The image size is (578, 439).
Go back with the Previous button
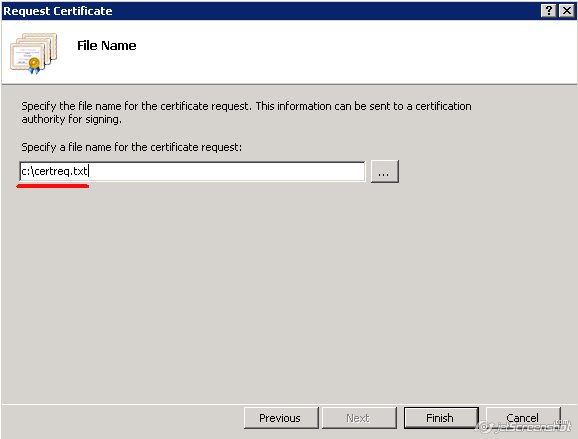coord(281,418)
